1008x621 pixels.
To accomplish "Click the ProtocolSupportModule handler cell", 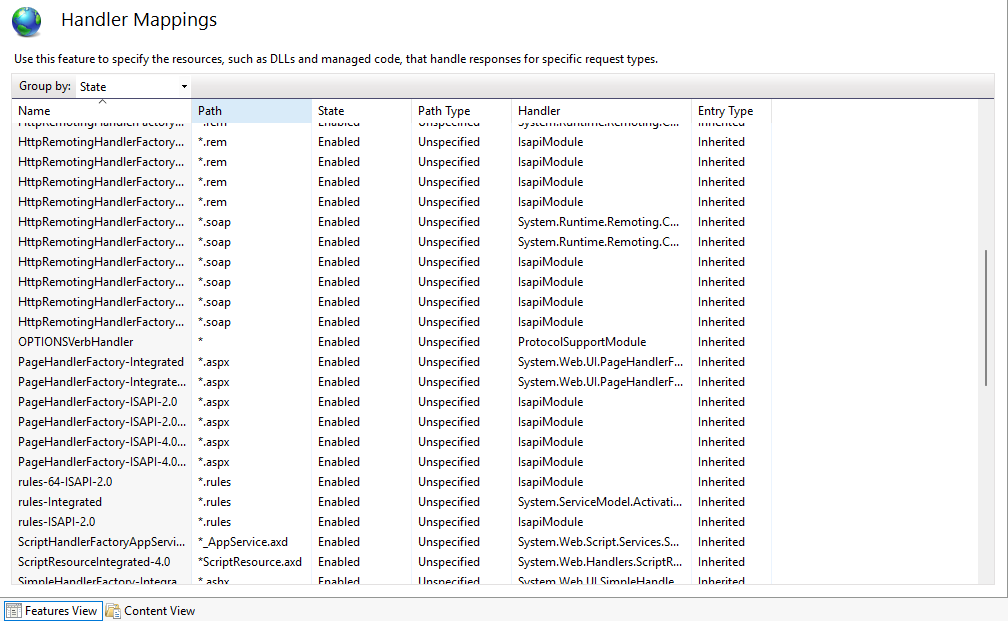I will pyautogui.click(x=582, y=342).
